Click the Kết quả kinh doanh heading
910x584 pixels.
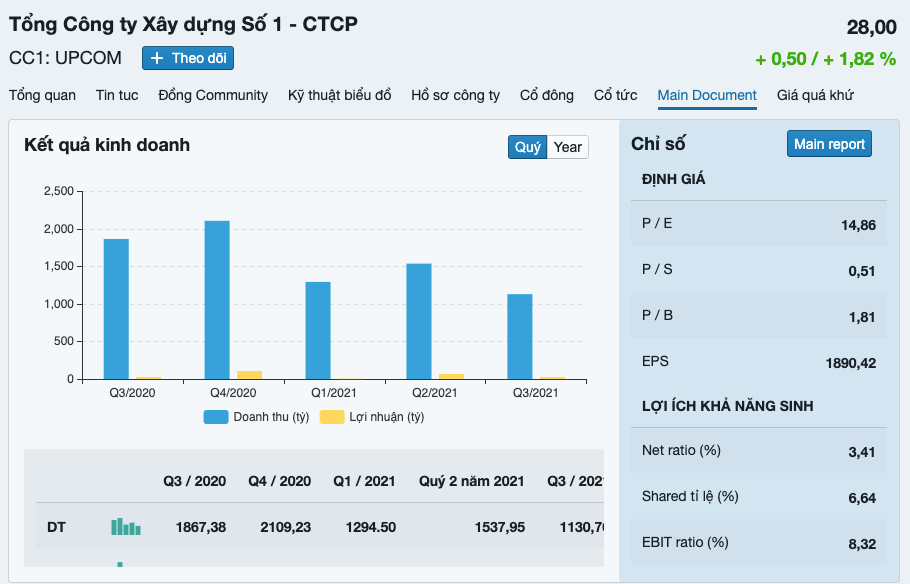click(107, 145)
